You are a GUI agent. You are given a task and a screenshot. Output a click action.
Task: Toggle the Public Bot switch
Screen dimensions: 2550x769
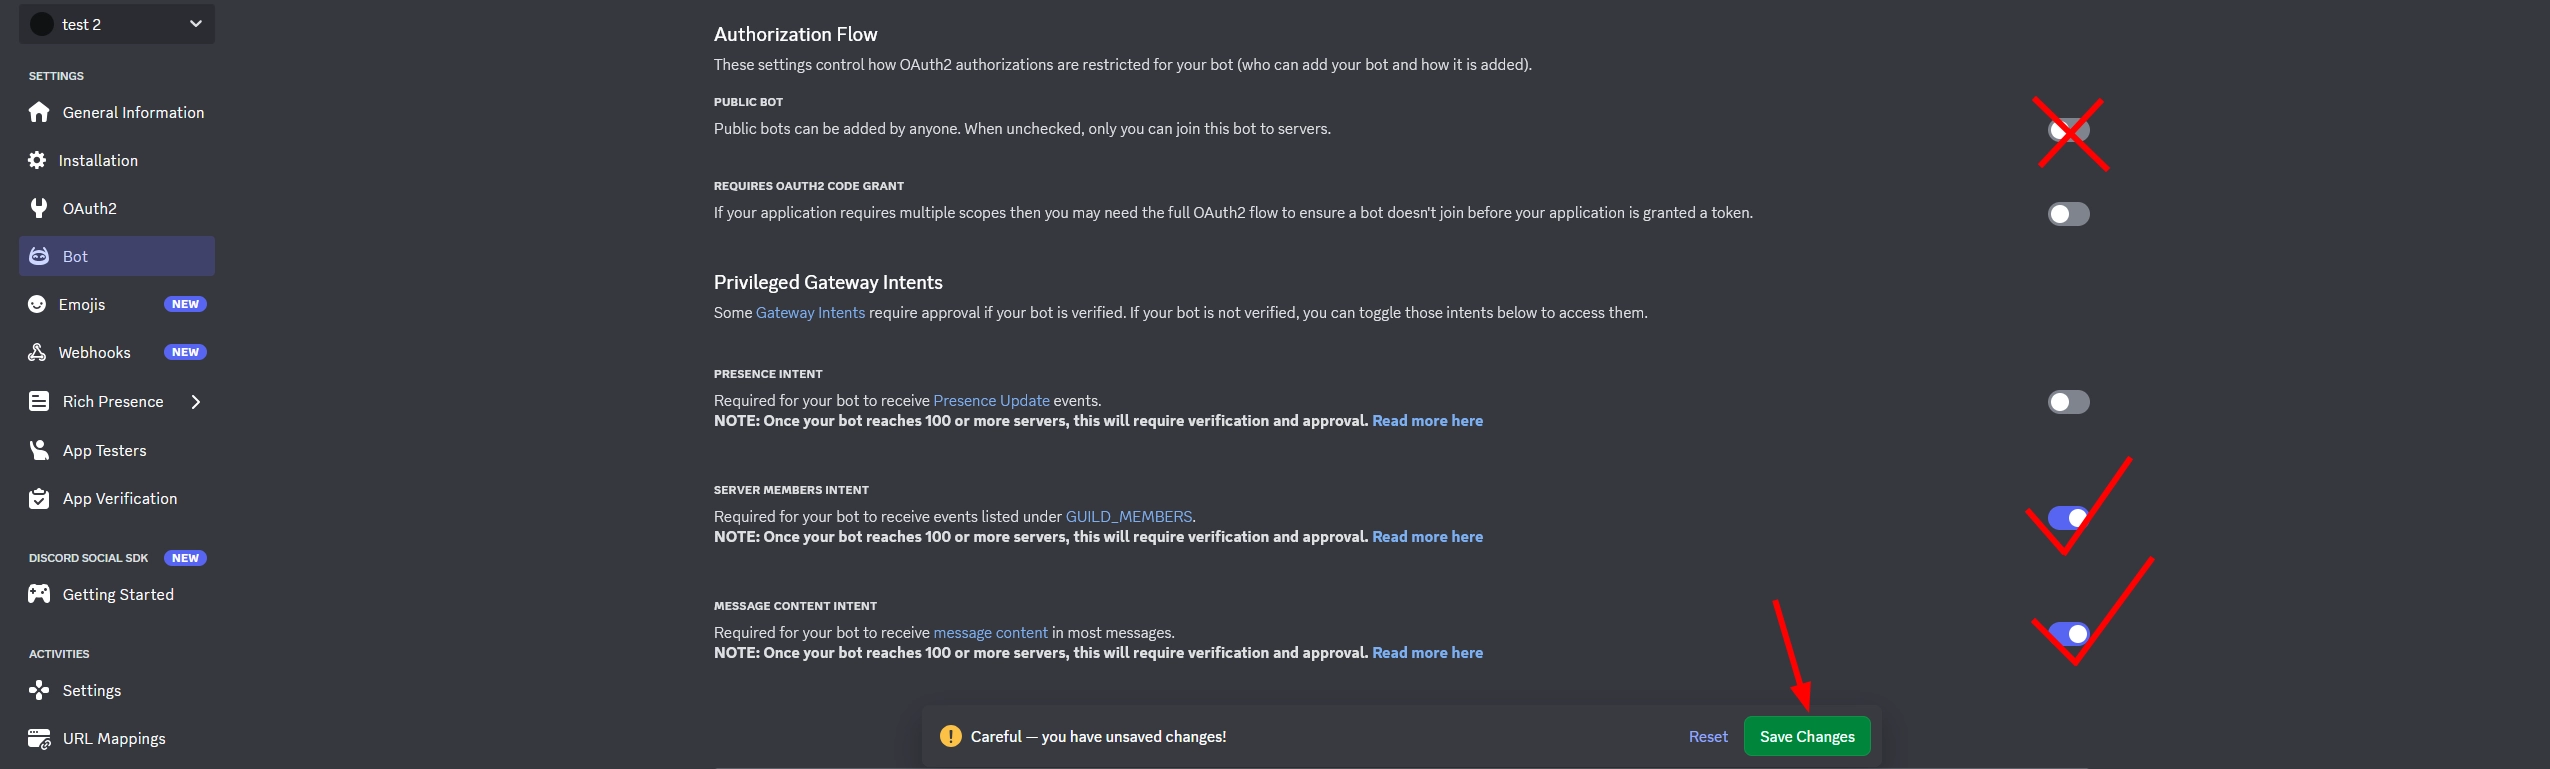point(2068,130)
